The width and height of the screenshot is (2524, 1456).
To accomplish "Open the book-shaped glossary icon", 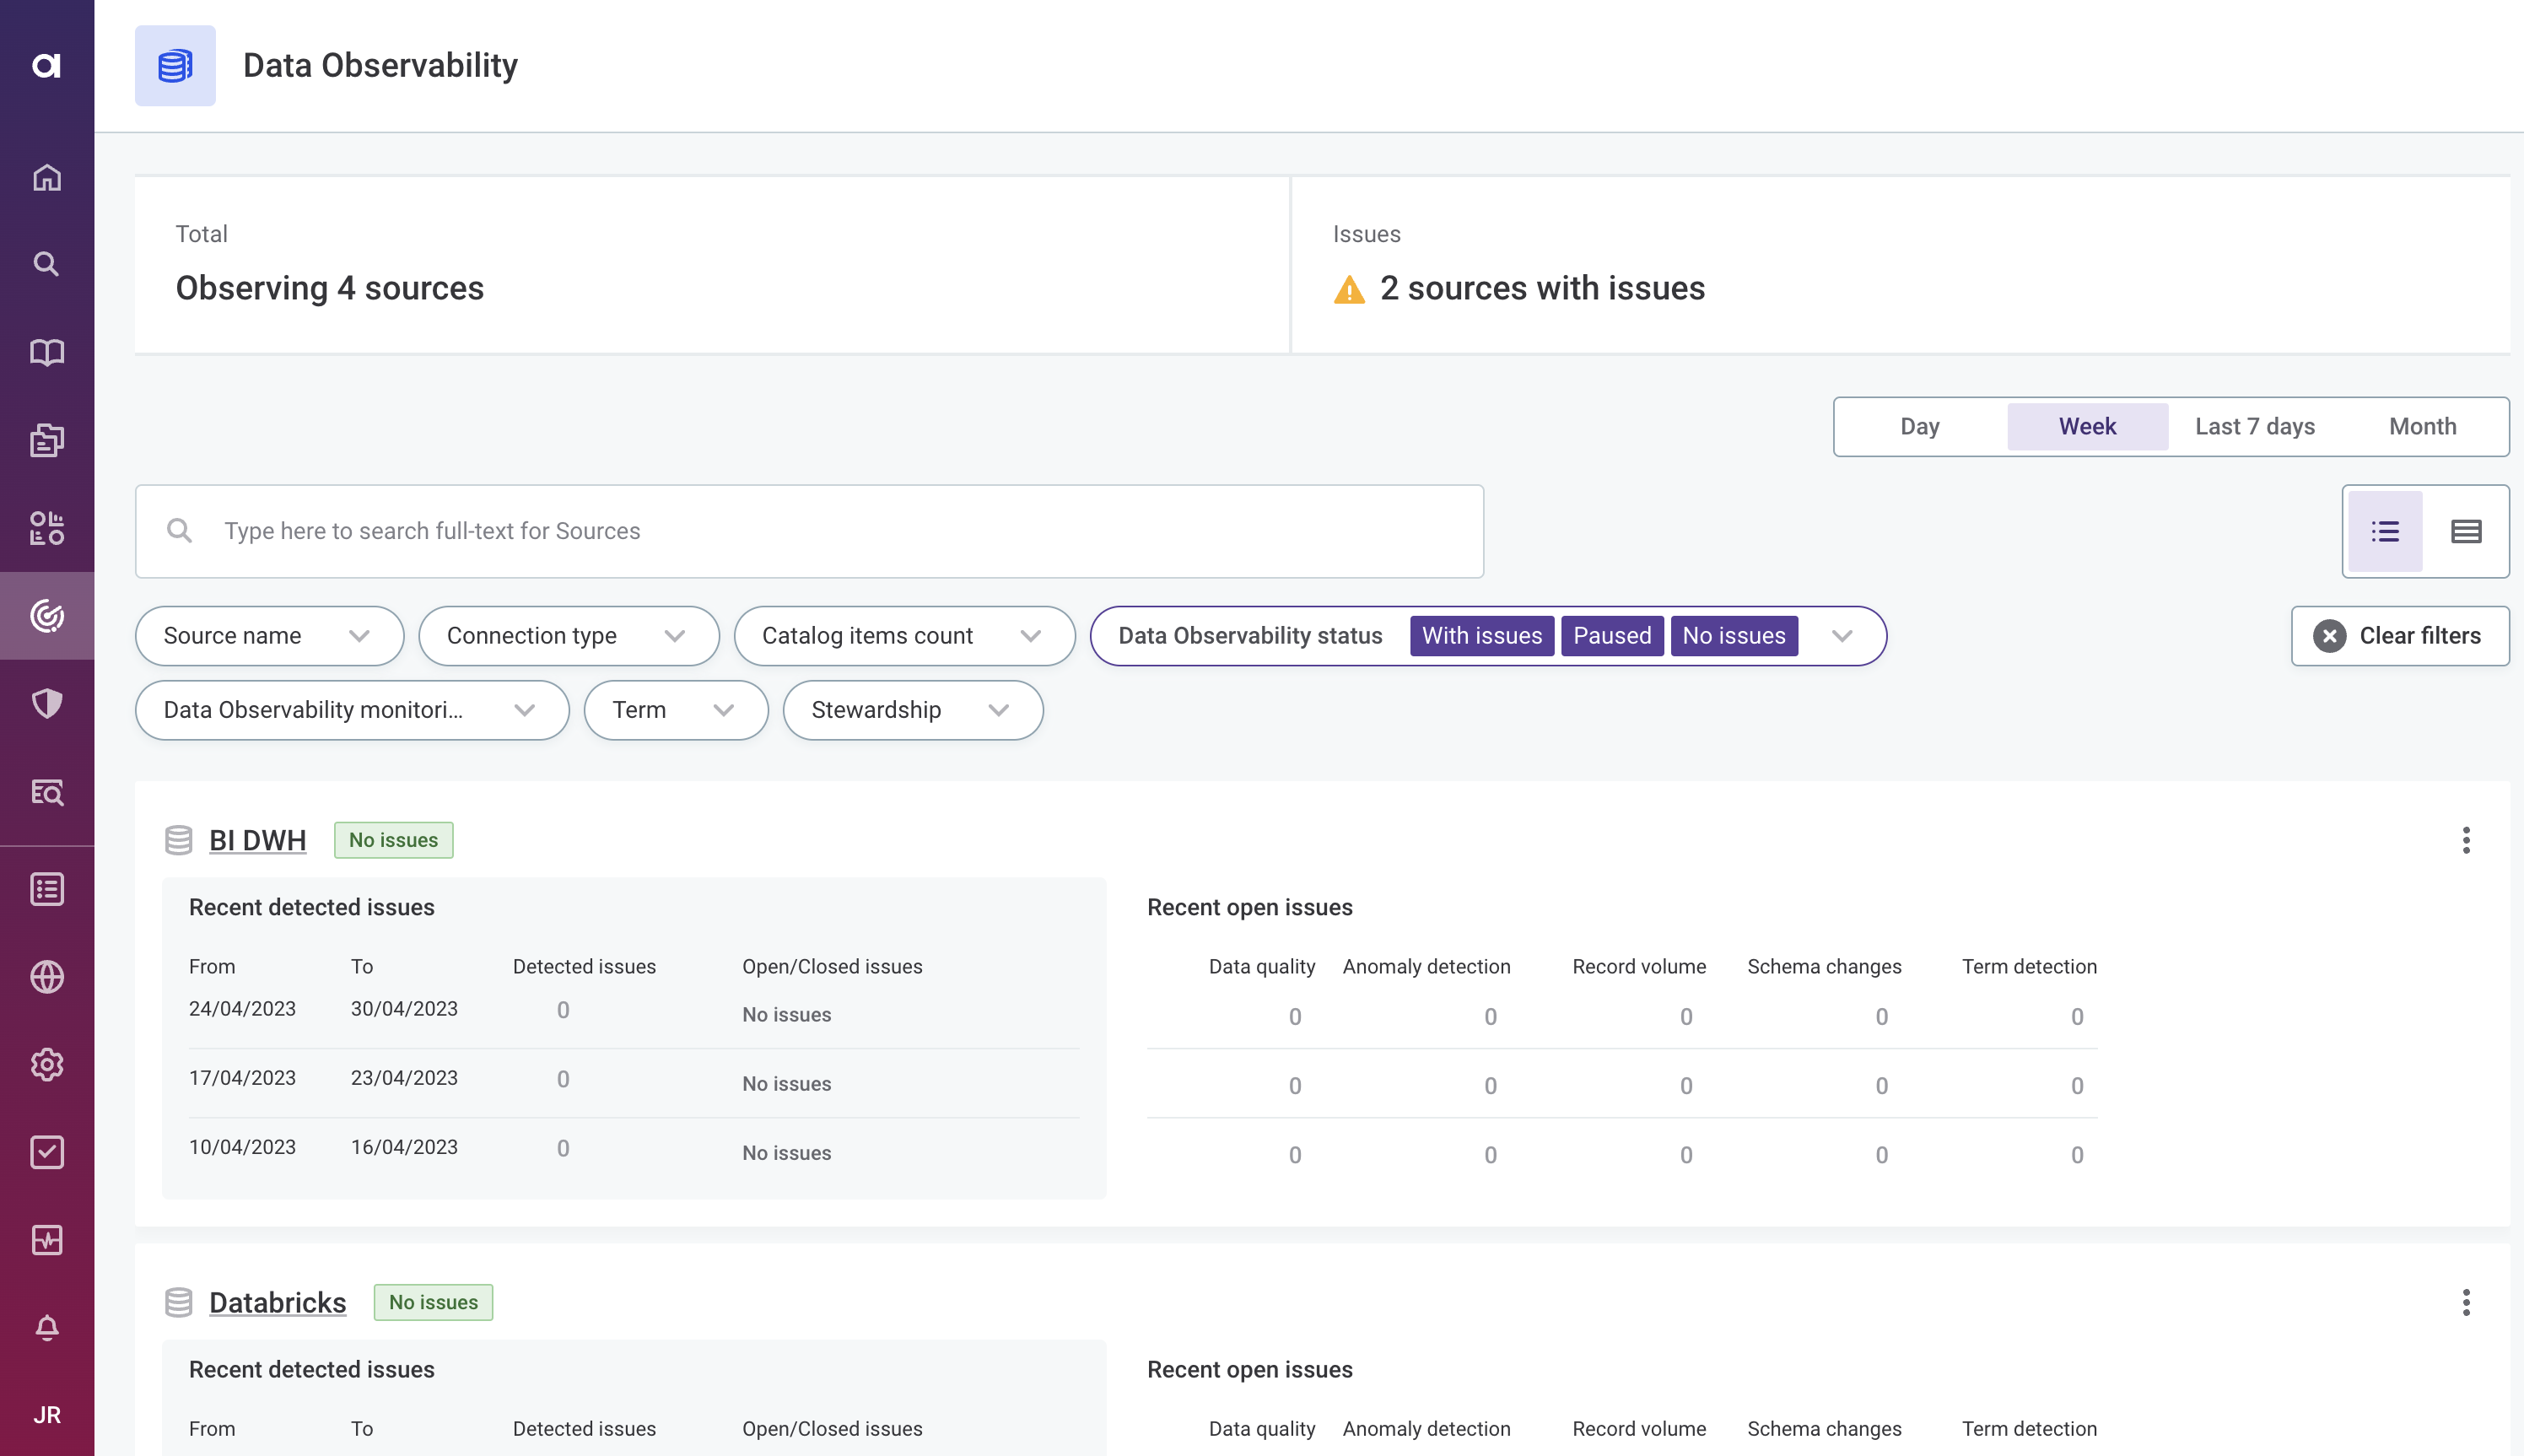I will point(47,352).
